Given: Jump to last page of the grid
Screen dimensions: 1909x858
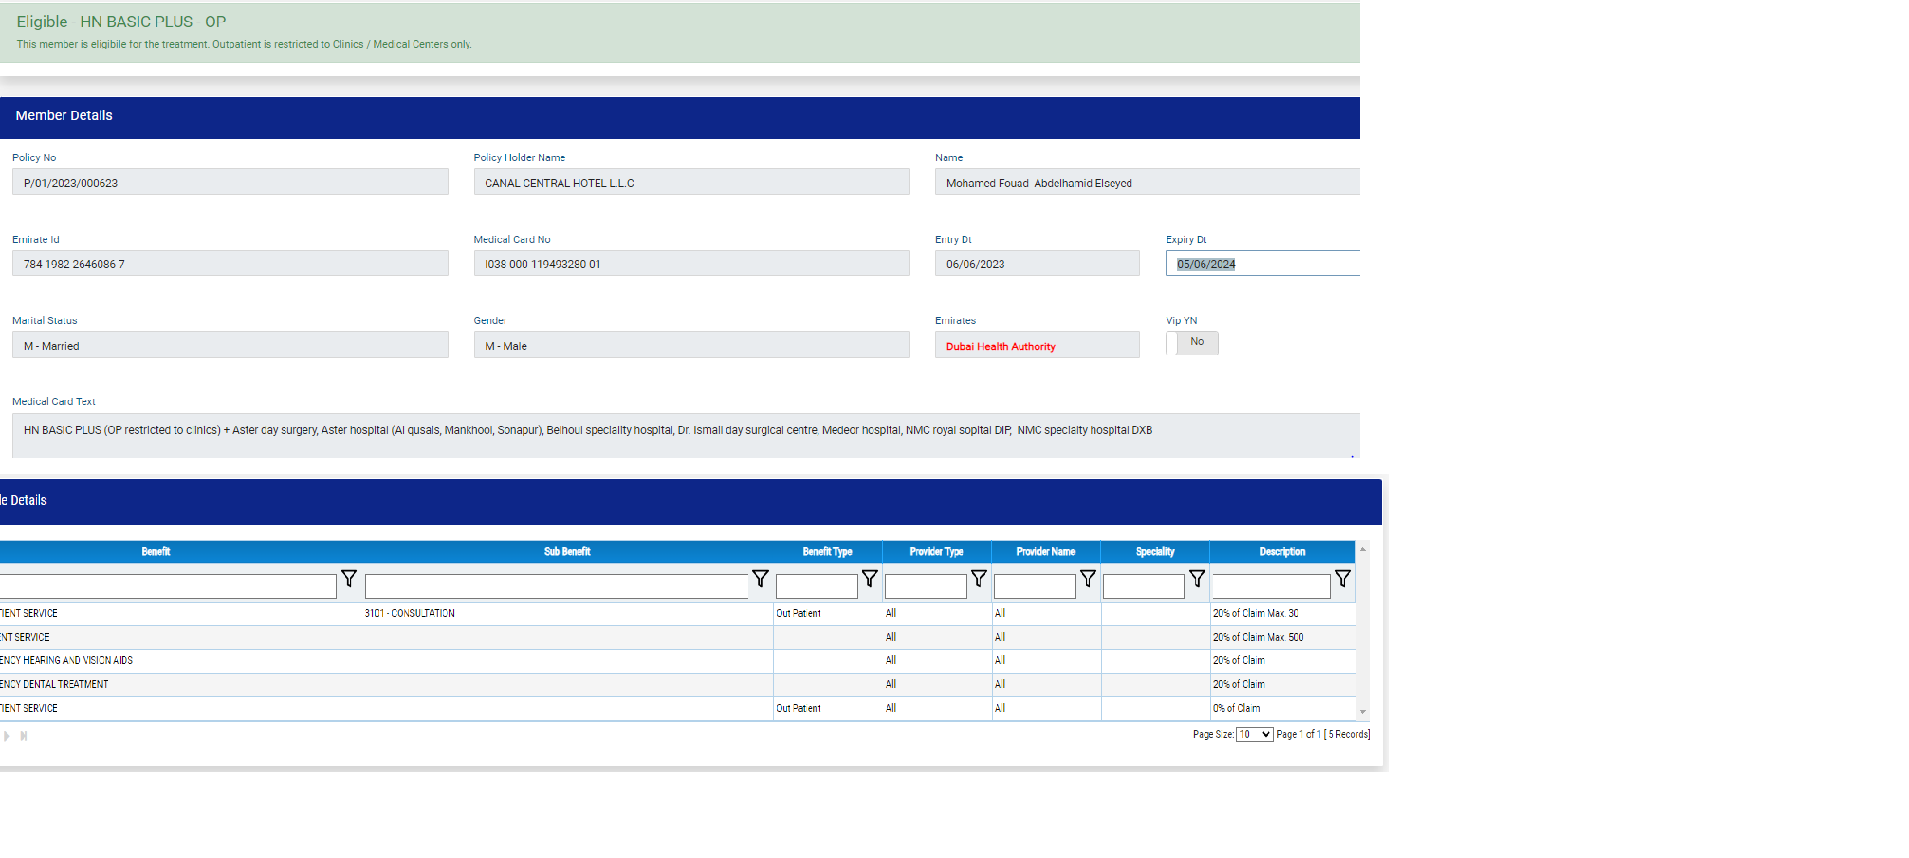Looking at the screenshot, I should (x=24, y=736).
